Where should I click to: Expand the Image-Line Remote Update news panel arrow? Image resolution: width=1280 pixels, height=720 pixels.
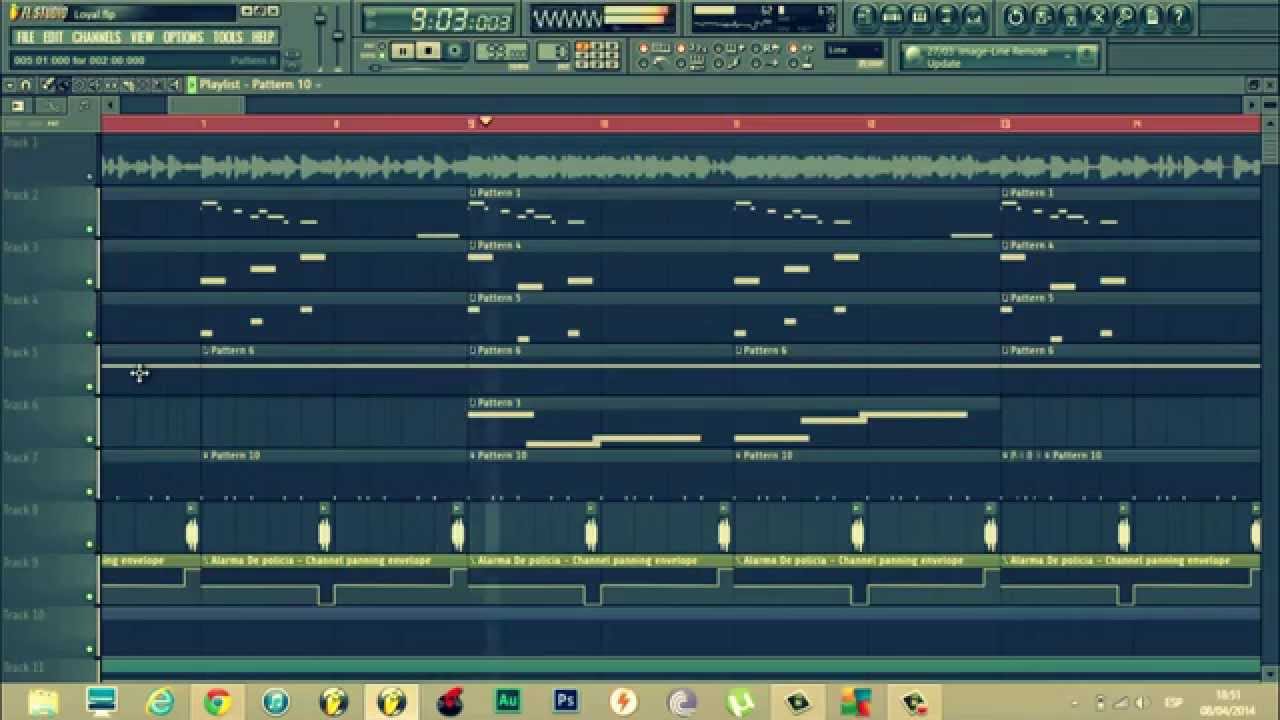1067,56
